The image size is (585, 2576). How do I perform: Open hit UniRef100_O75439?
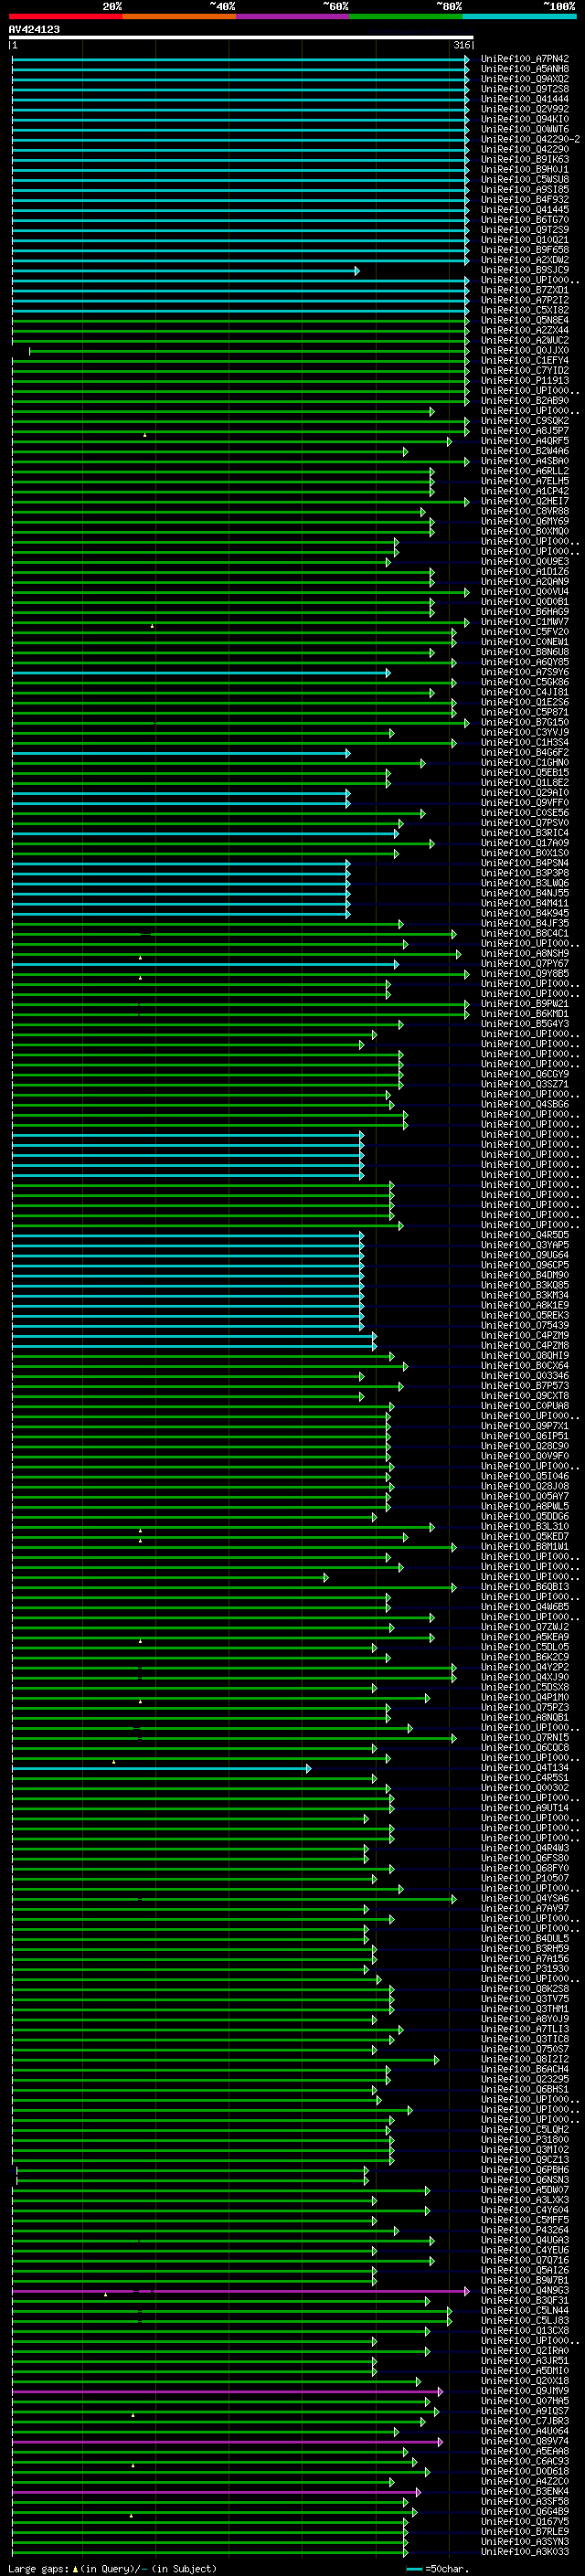point(524,1325)
